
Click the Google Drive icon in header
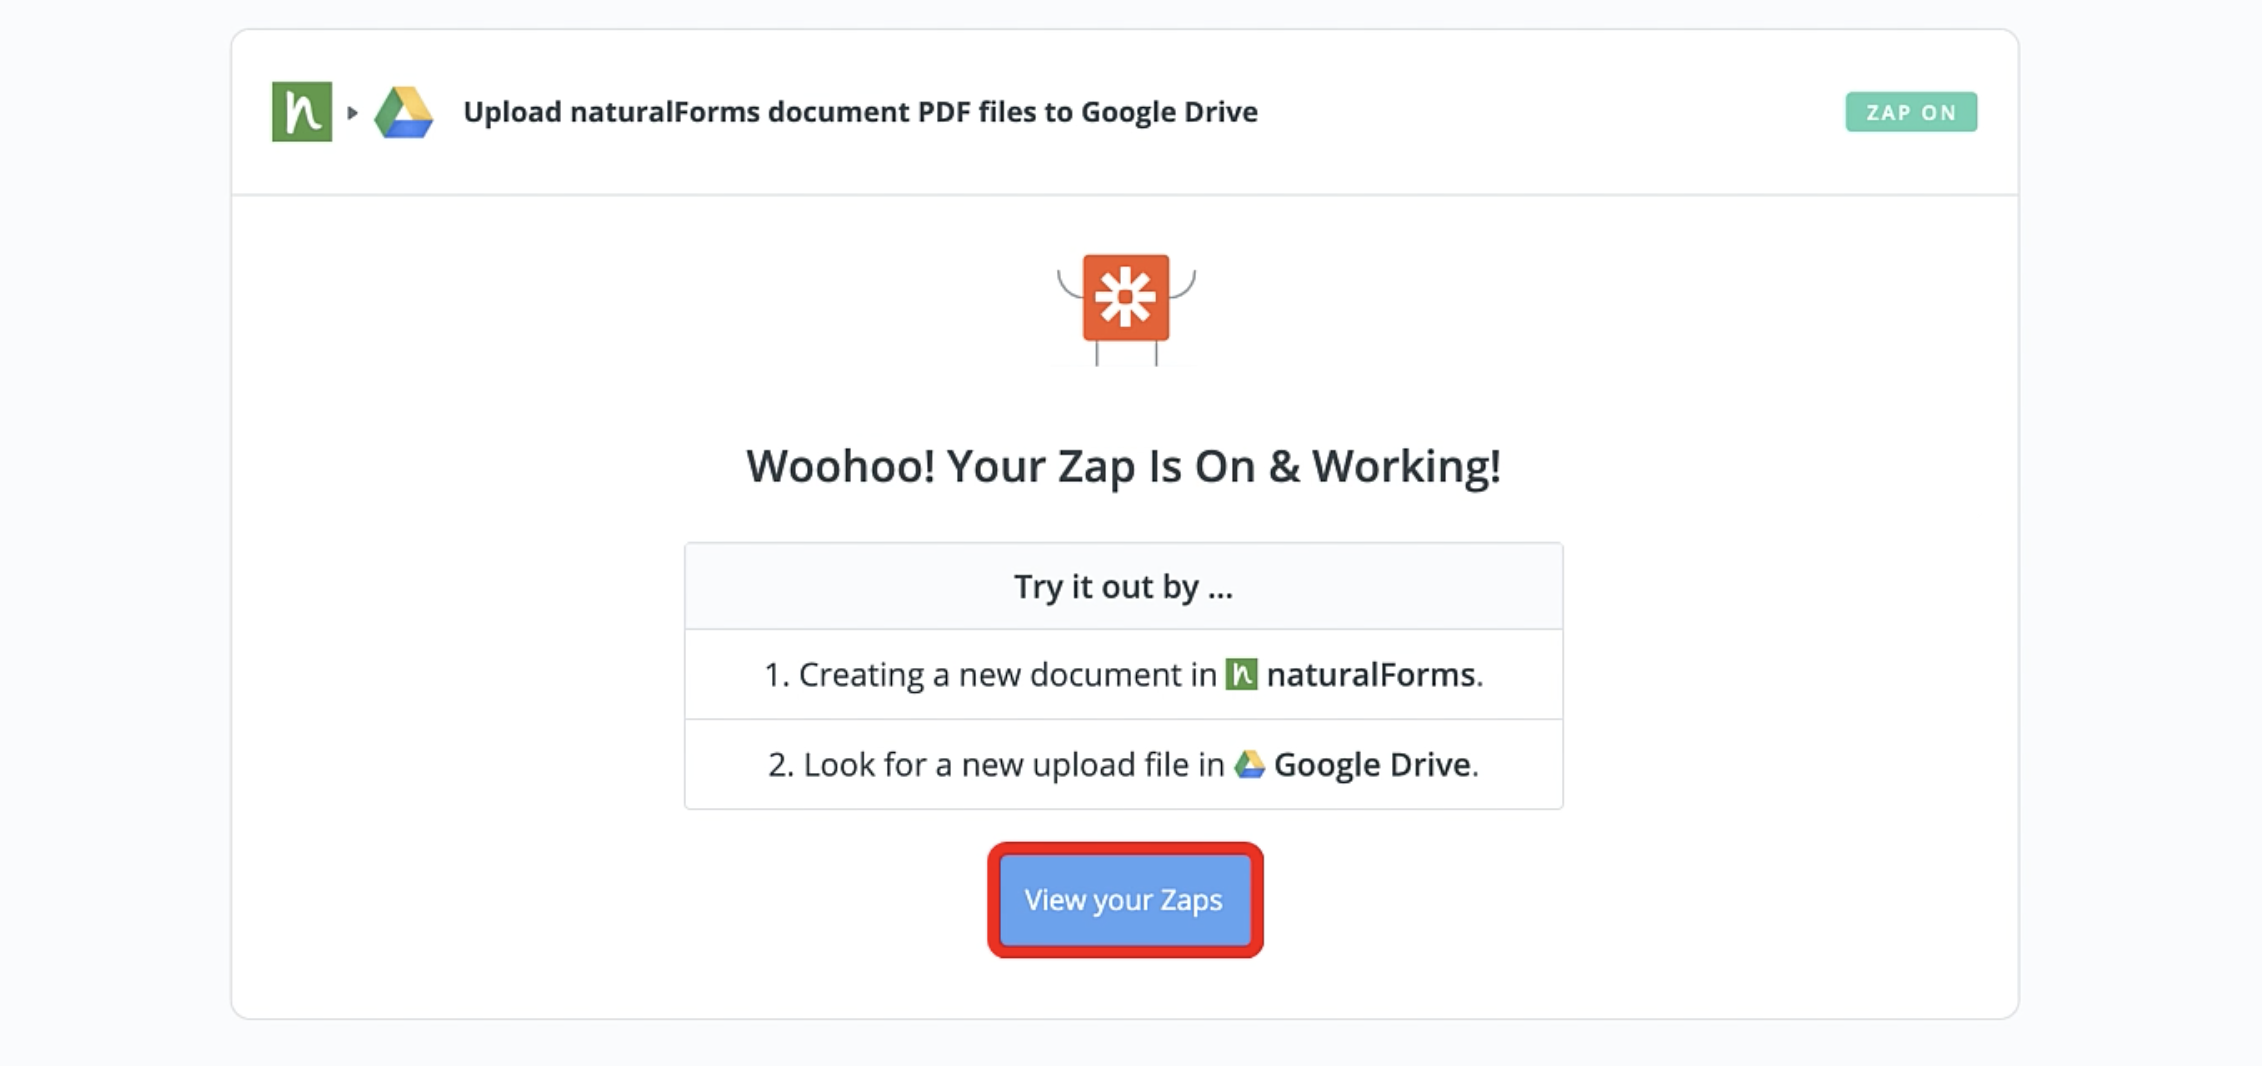(x=404, y=112)
